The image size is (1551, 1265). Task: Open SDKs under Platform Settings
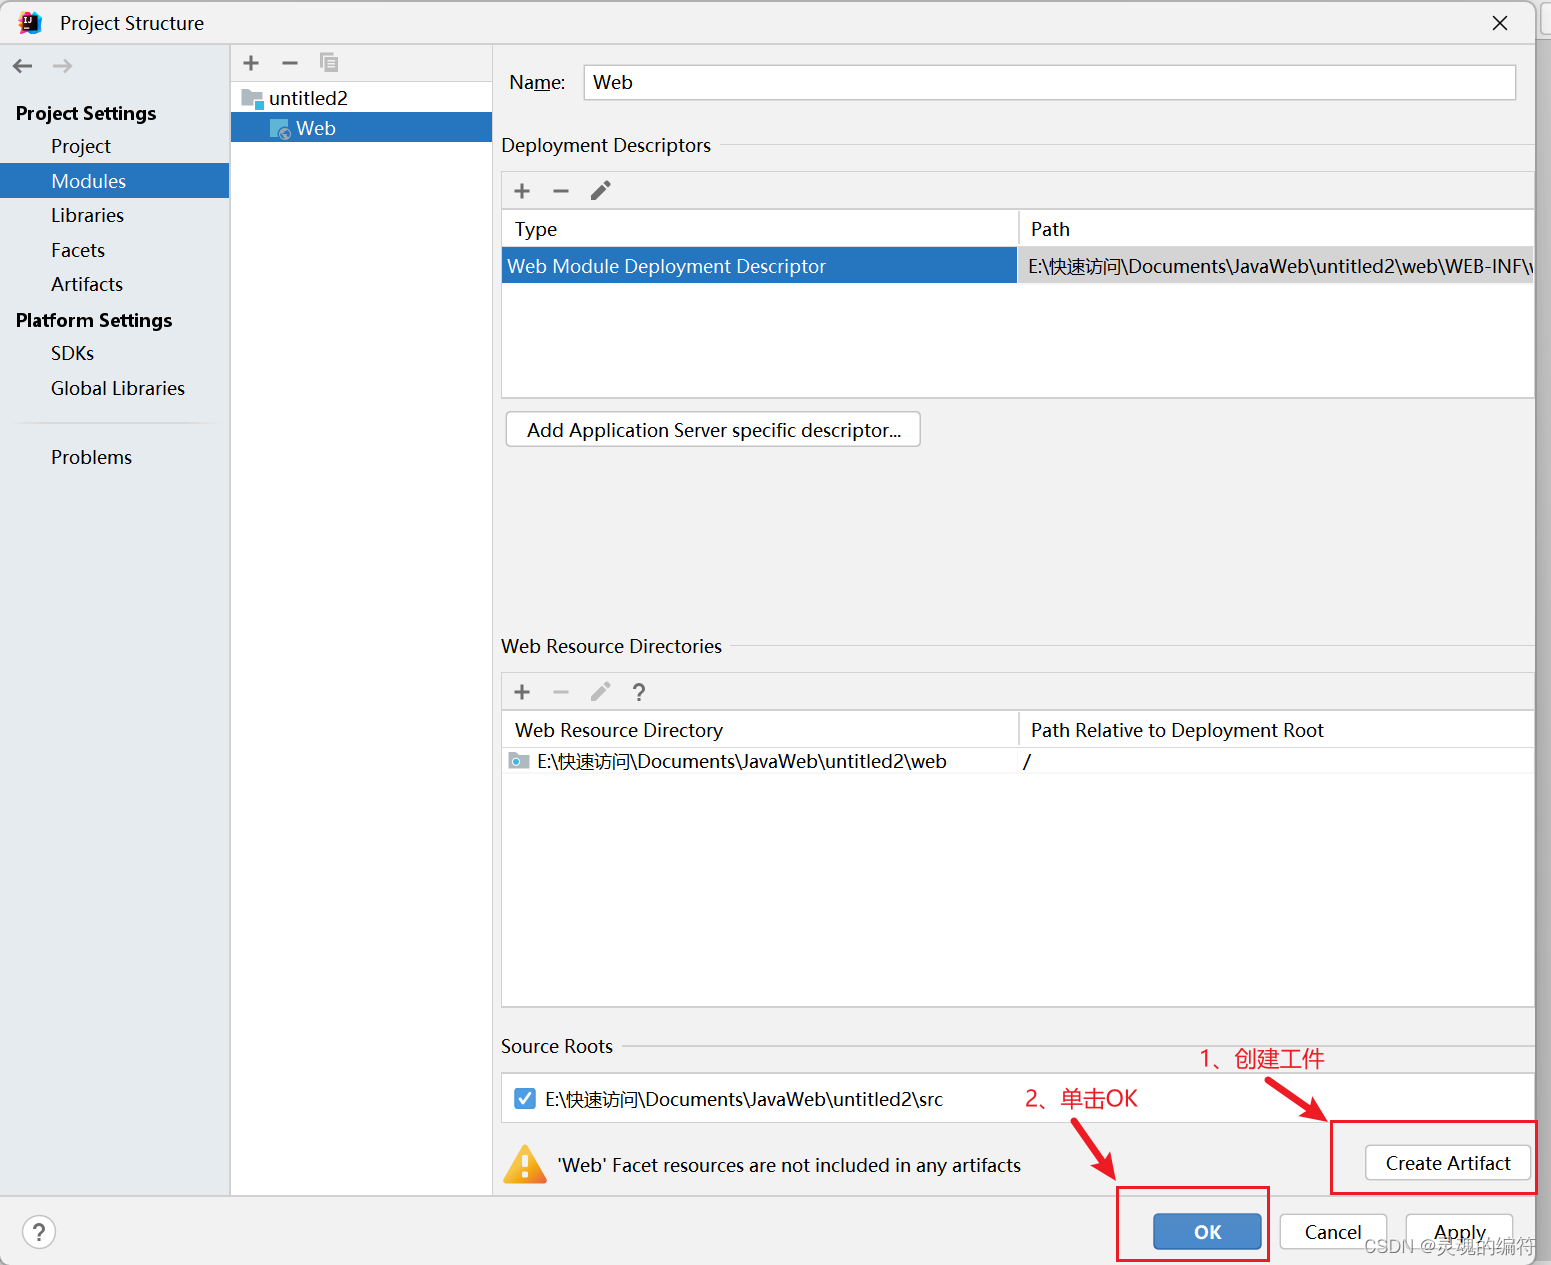[73, 353]
